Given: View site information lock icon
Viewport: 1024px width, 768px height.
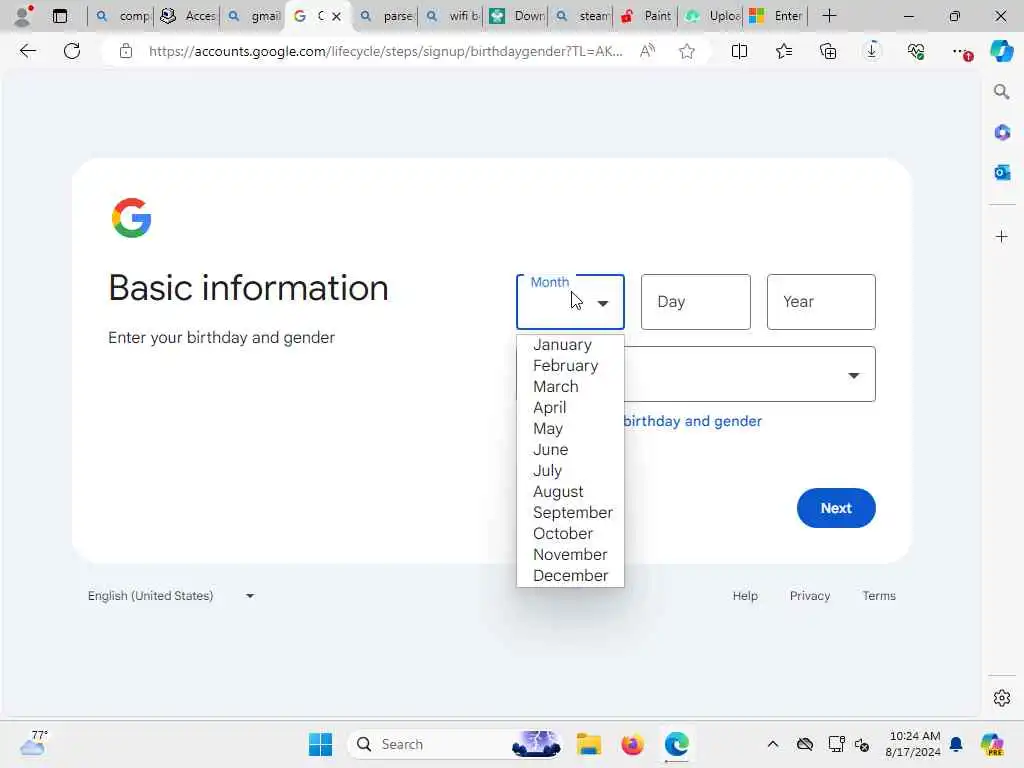Looking at the screenshot, I should click(126, 51).
